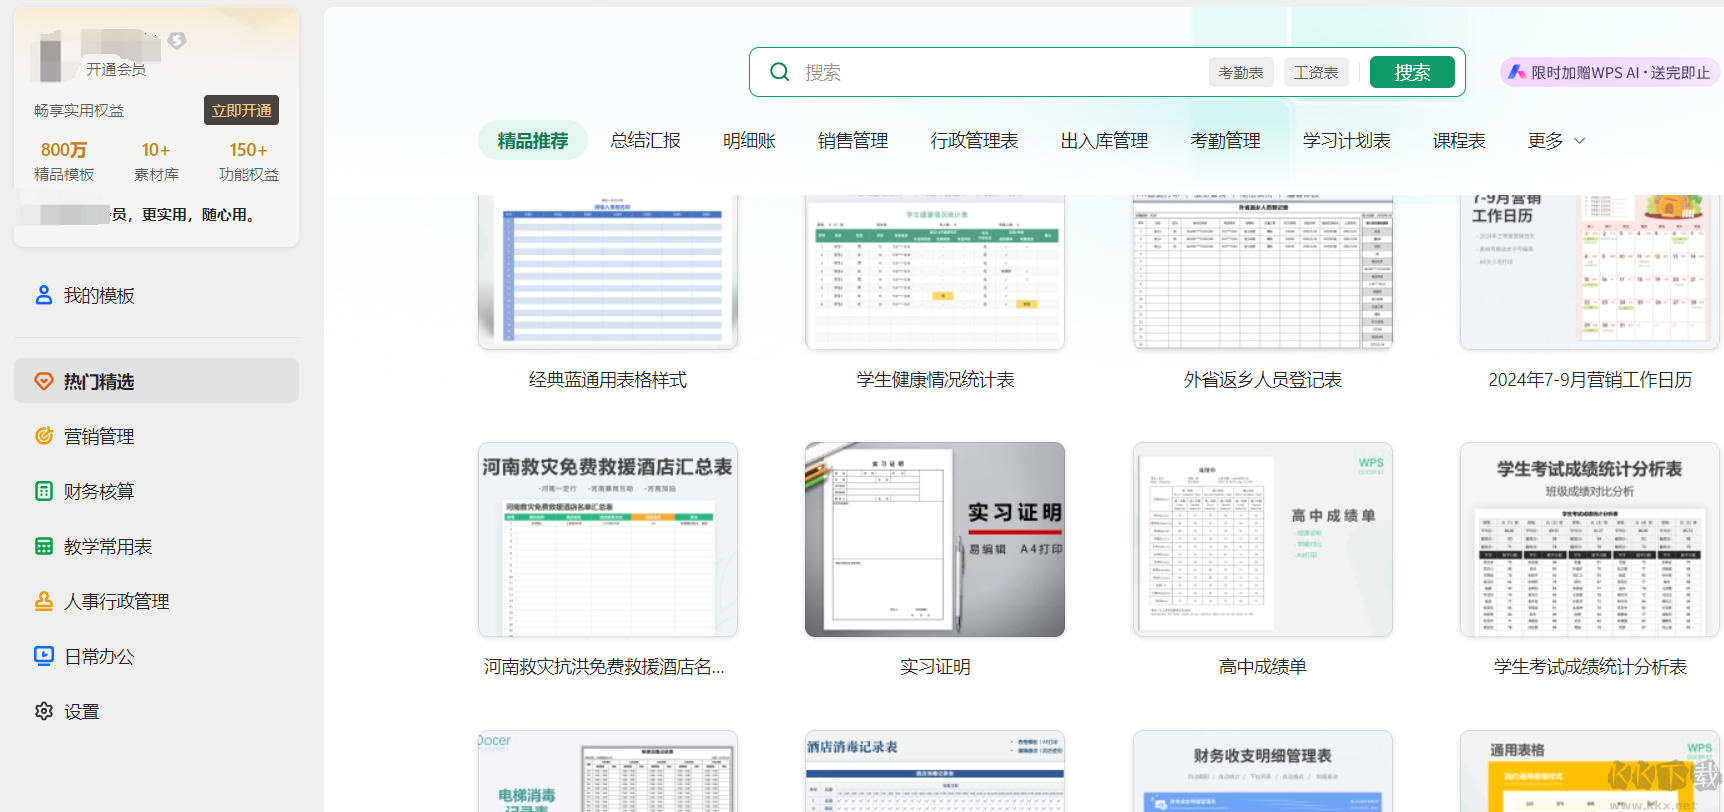Expand the 更多 categories dropdown
This screenshot has width=1724, height=812.
1556,141
